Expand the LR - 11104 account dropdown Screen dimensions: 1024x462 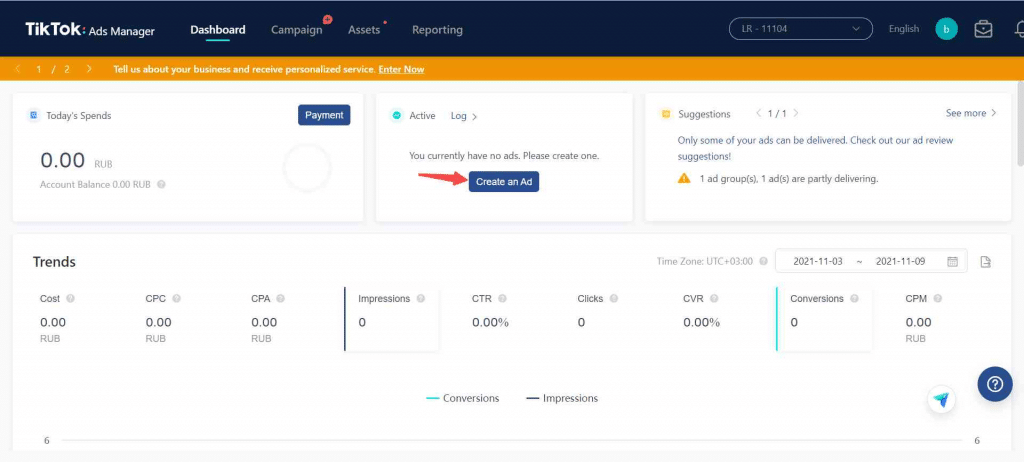click(x=801, y=29)
